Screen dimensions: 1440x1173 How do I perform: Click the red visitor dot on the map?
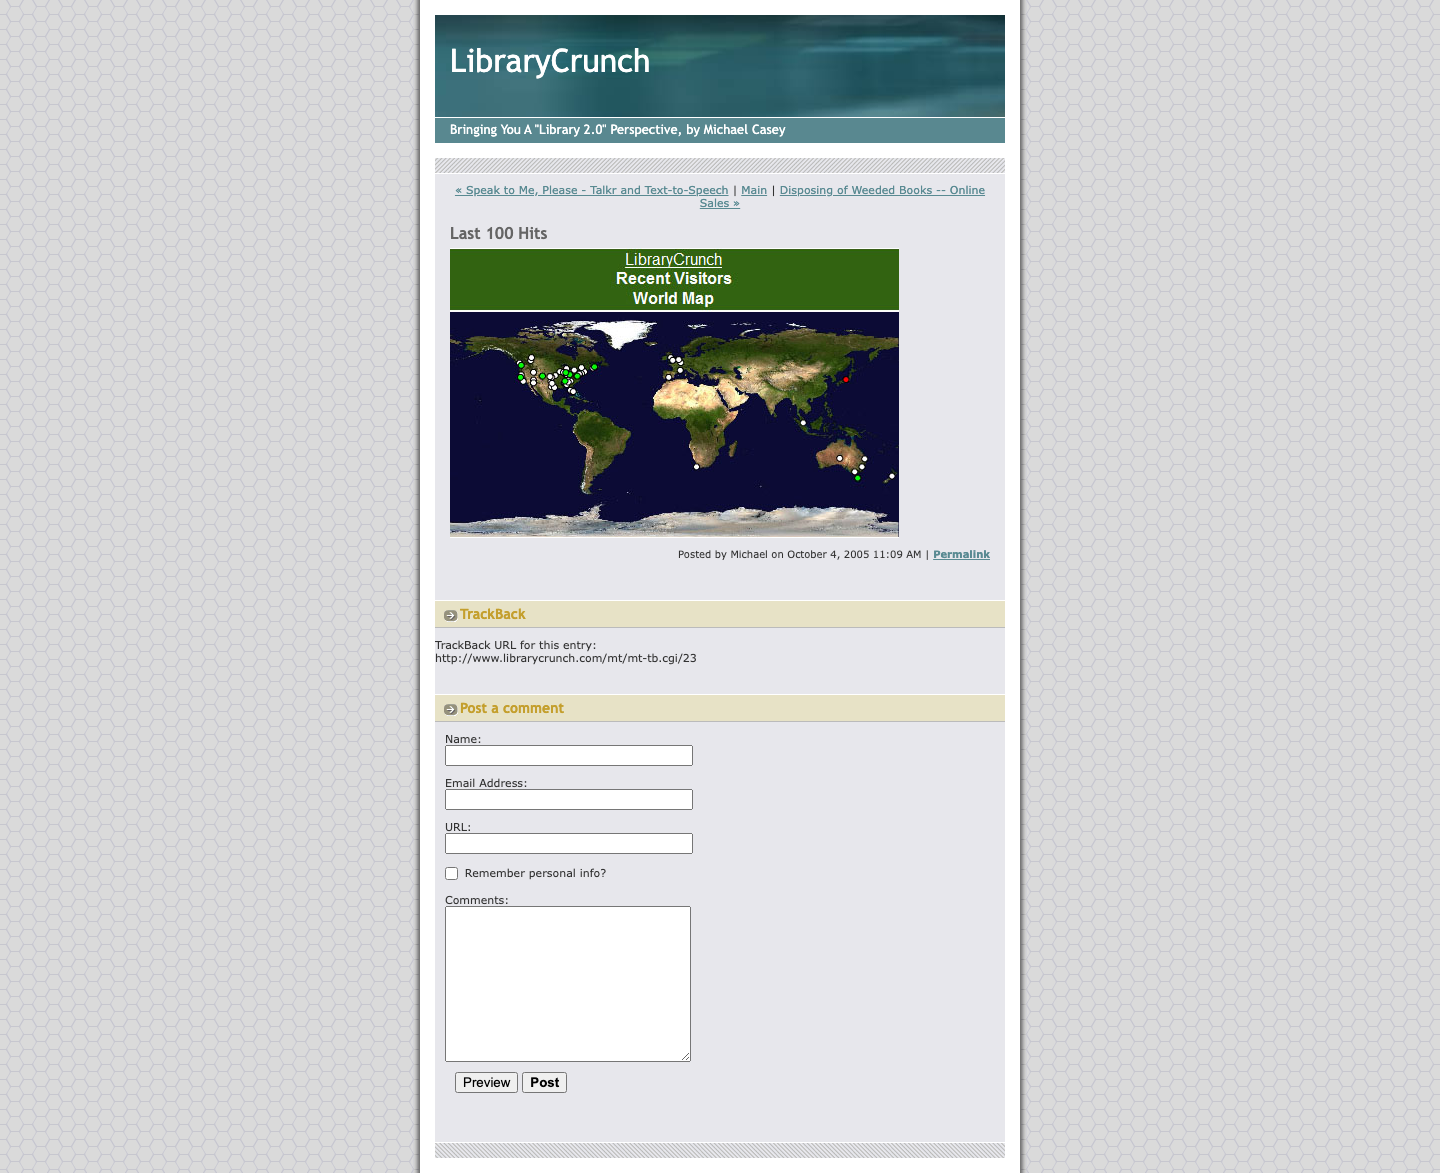(846, 379)
